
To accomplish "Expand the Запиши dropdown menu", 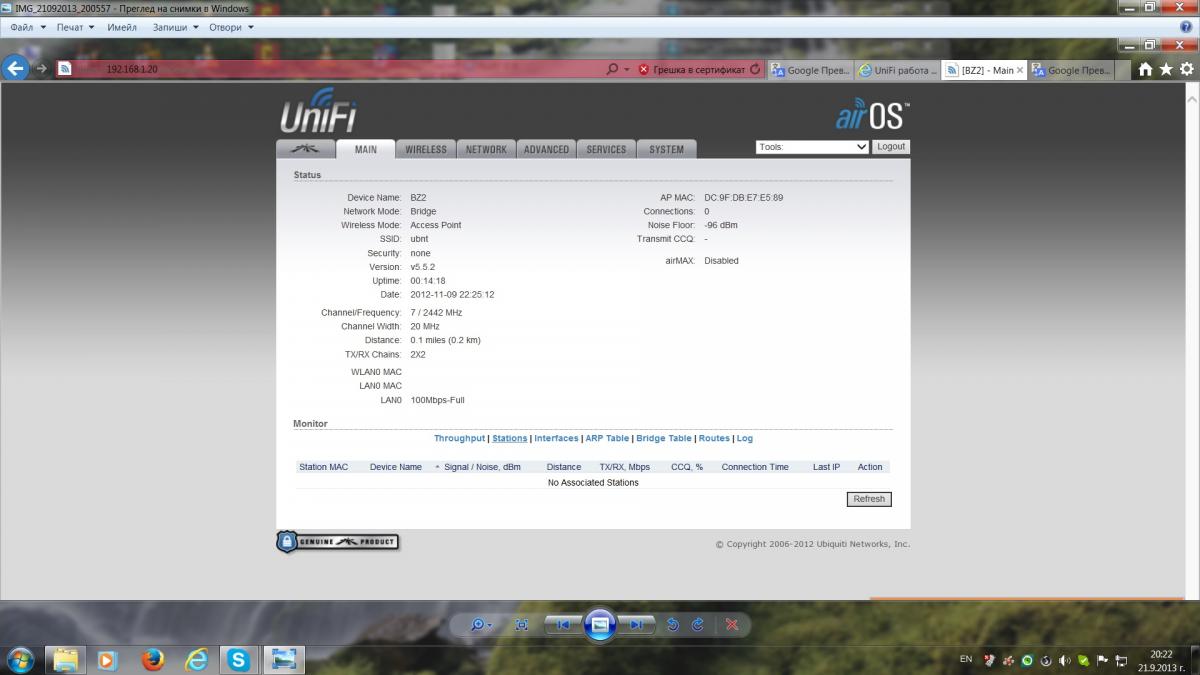I will [175, 28].
